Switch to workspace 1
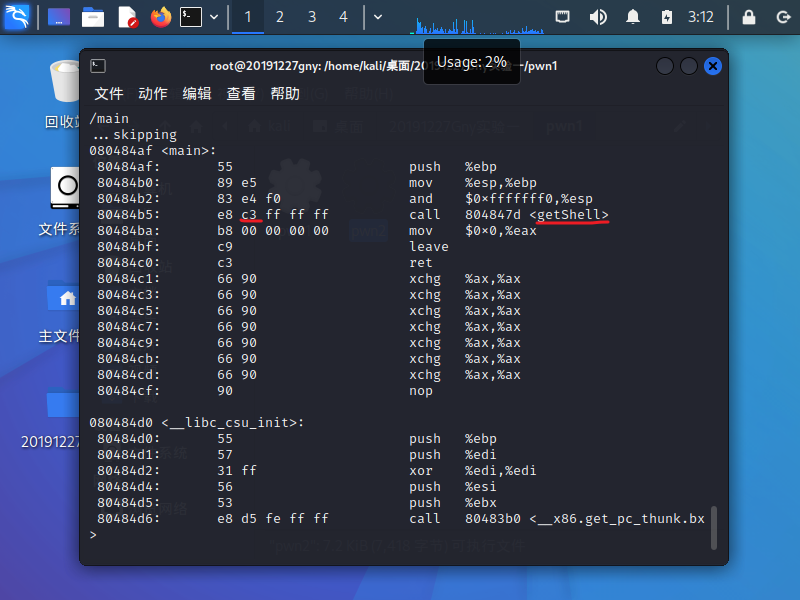Image resolution: width=800 pixels, height=600 pixels. tap(248, 17)
